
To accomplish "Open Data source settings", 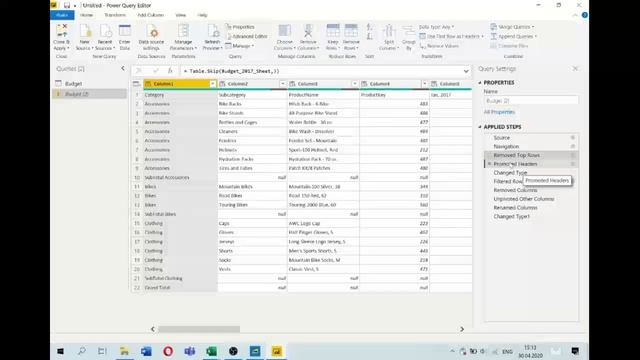I will (x=151, y=36).
